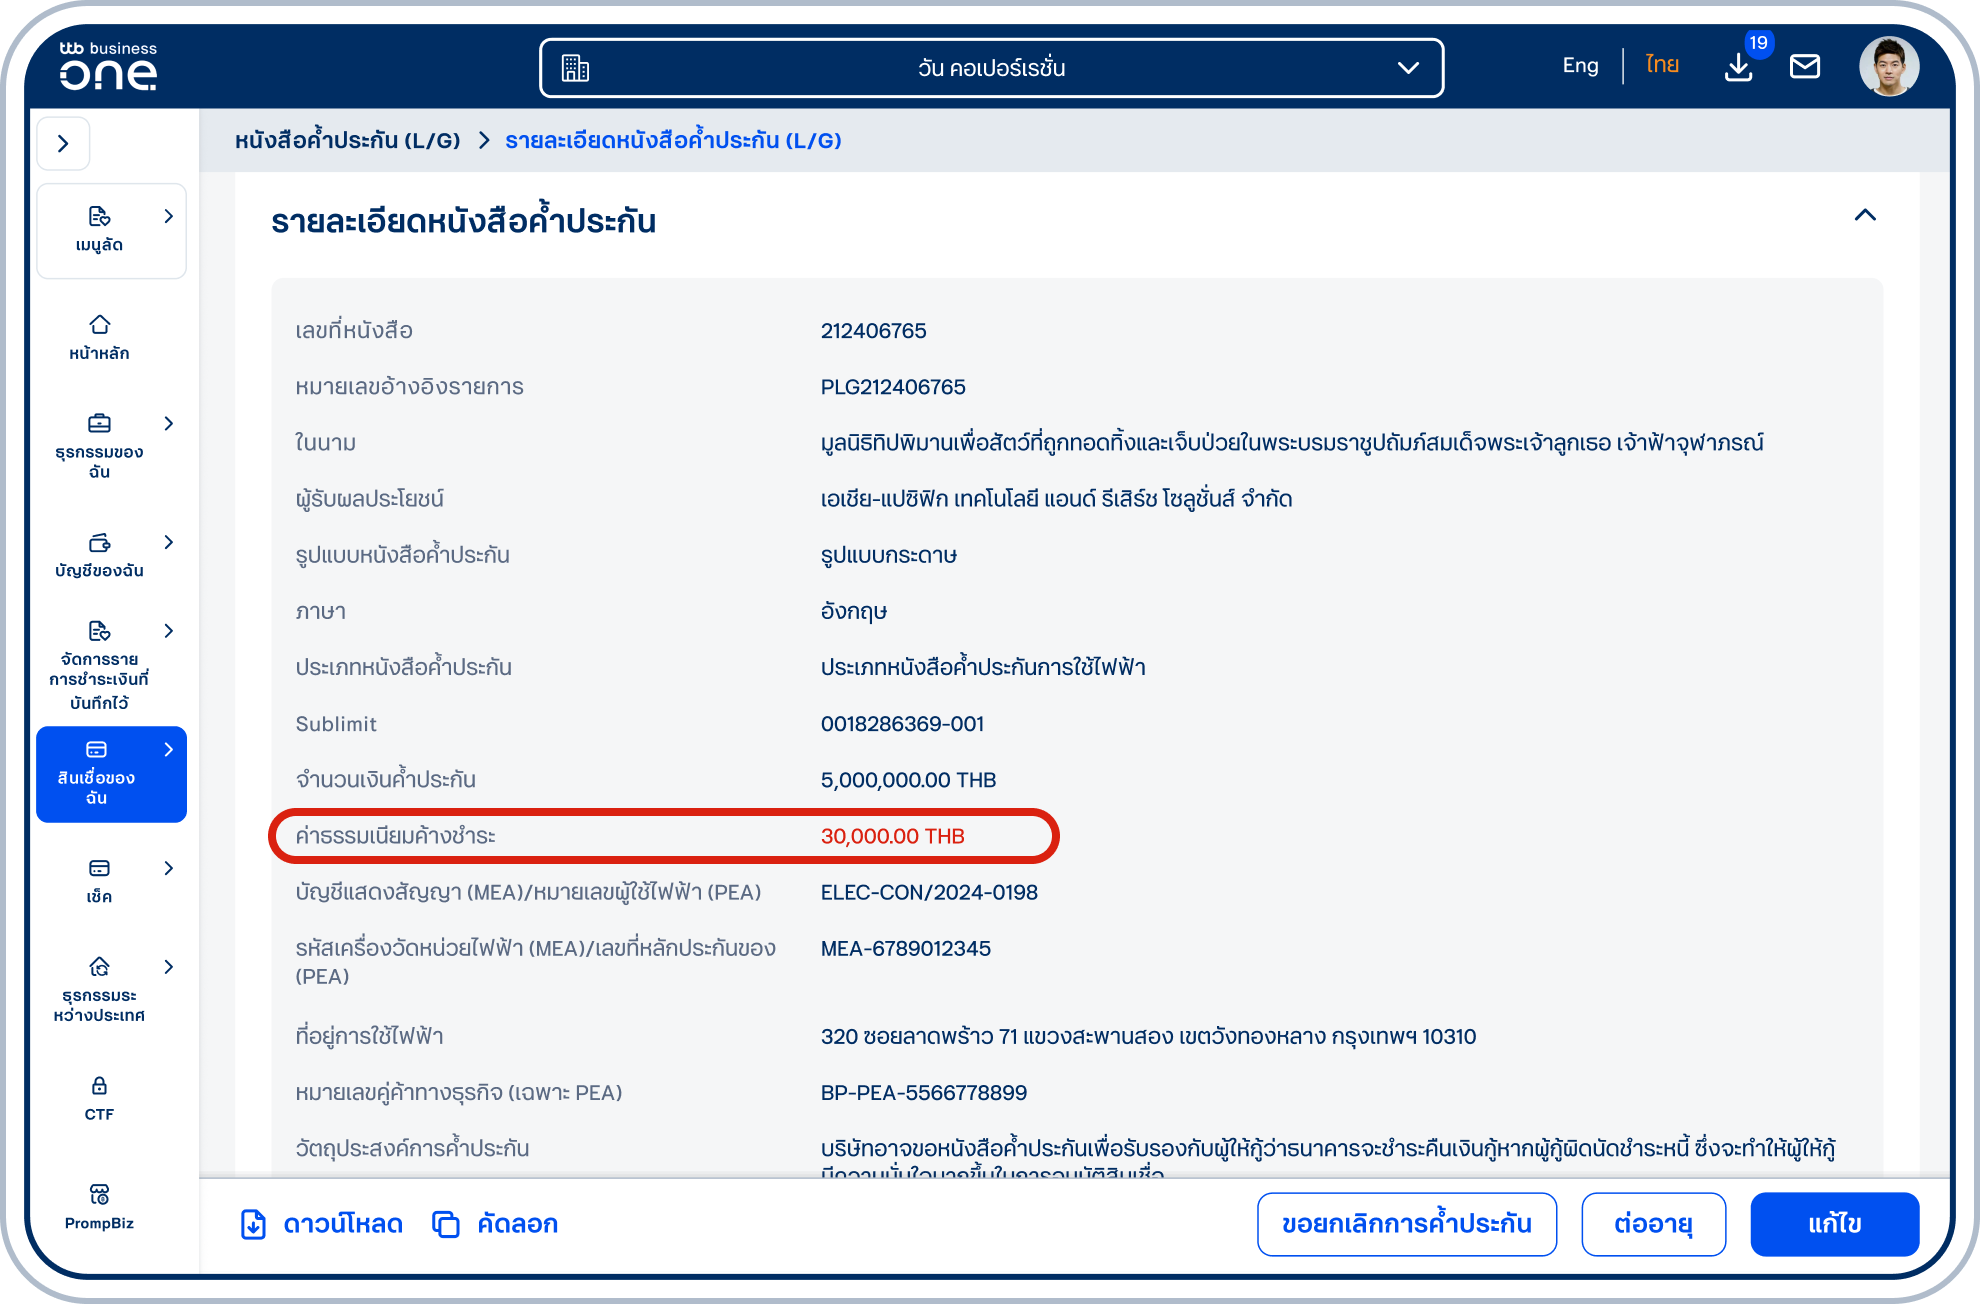
Task: Expand บัญชีของฉัน submenu arrow
Action: (168, 542)
